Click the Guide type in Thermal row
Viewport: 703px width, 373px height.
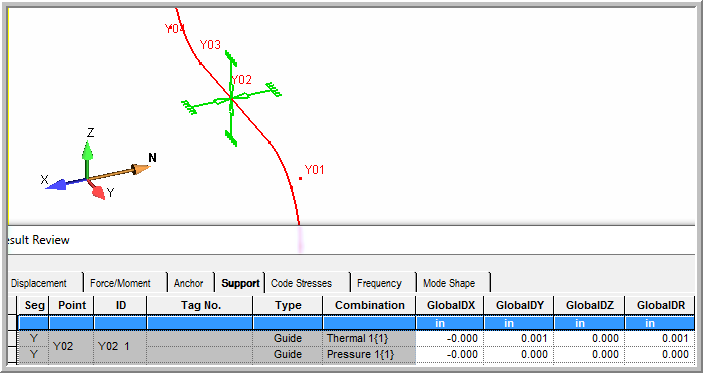pos(288,338)
